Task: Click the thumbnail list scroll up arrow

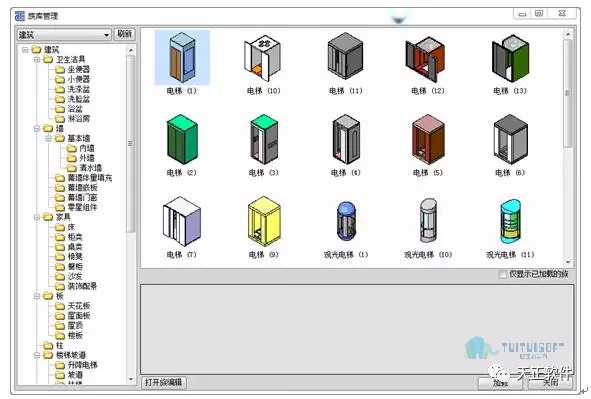Action: point(568,34)
